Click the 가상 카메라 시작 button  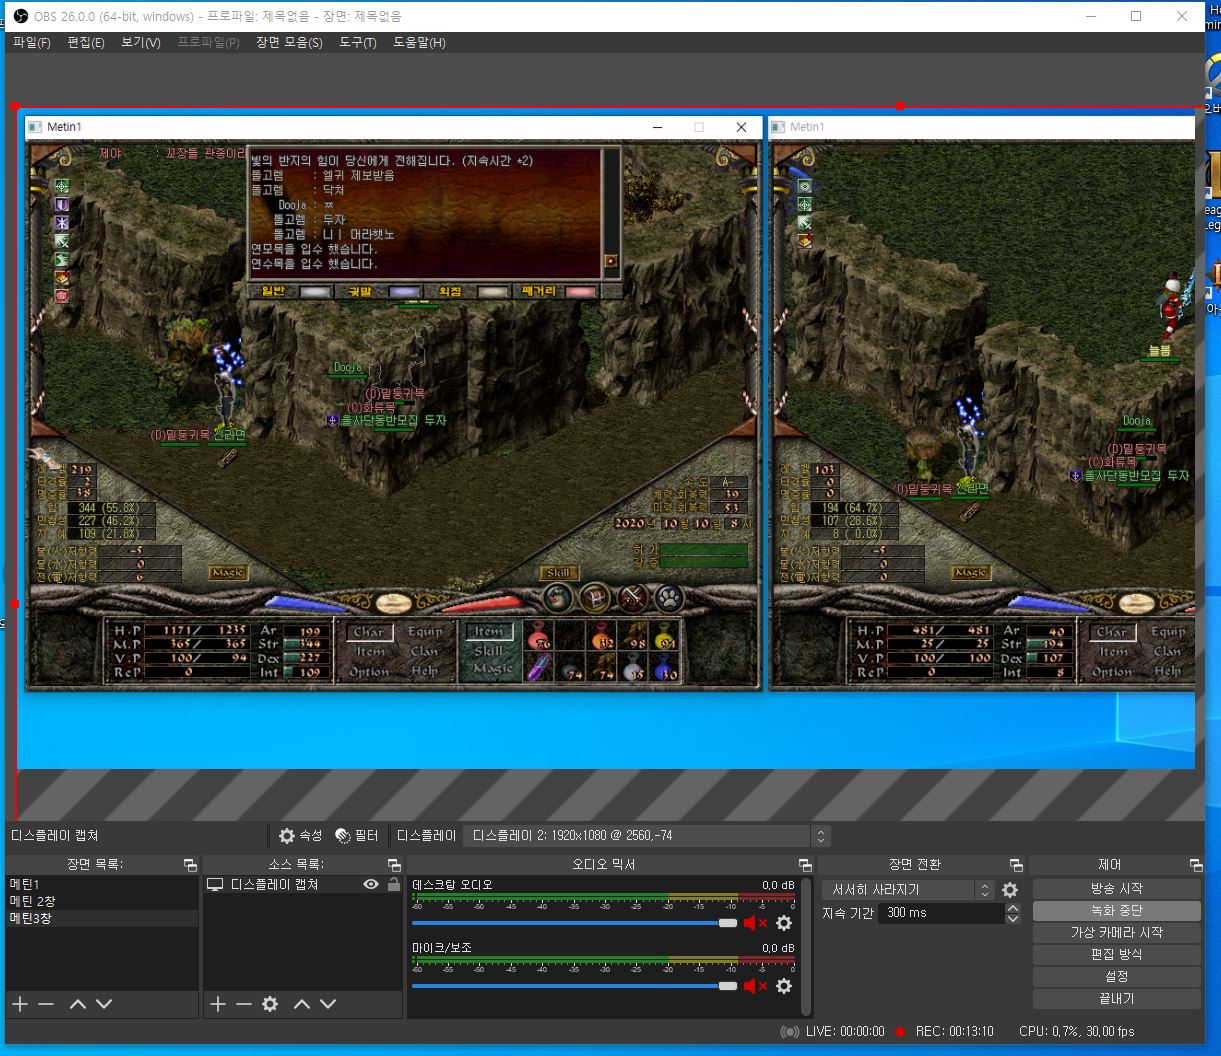click(1116, 932)
